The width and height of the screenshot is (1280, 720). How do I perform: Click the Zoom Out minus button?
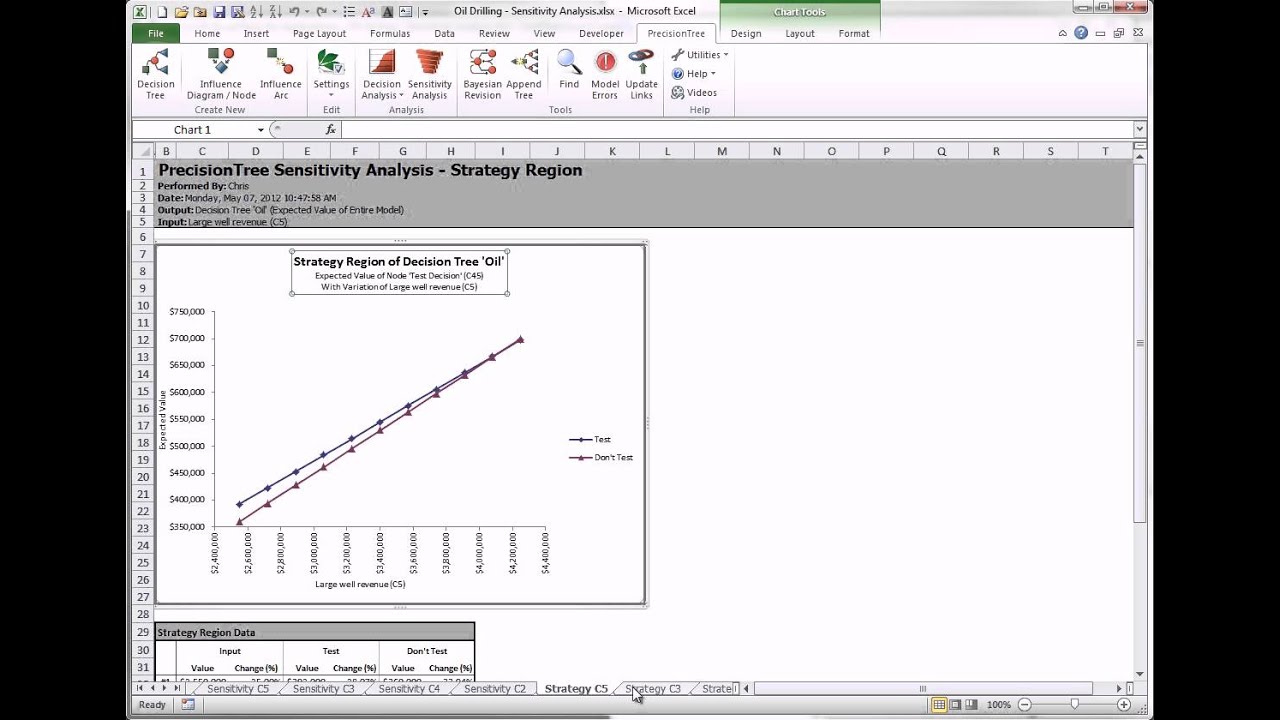(x=1025, y=705)
